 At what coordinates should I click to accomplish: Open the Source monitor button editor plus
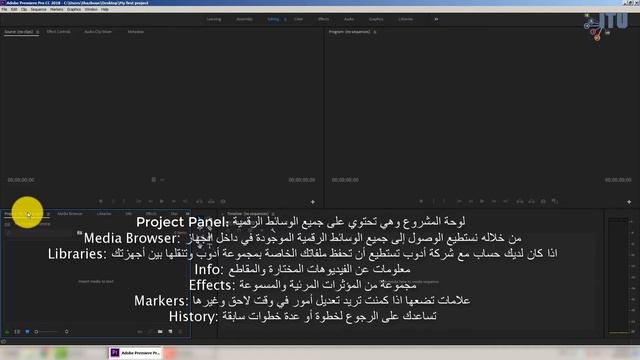pyautogui.click(x=313, y=202)
